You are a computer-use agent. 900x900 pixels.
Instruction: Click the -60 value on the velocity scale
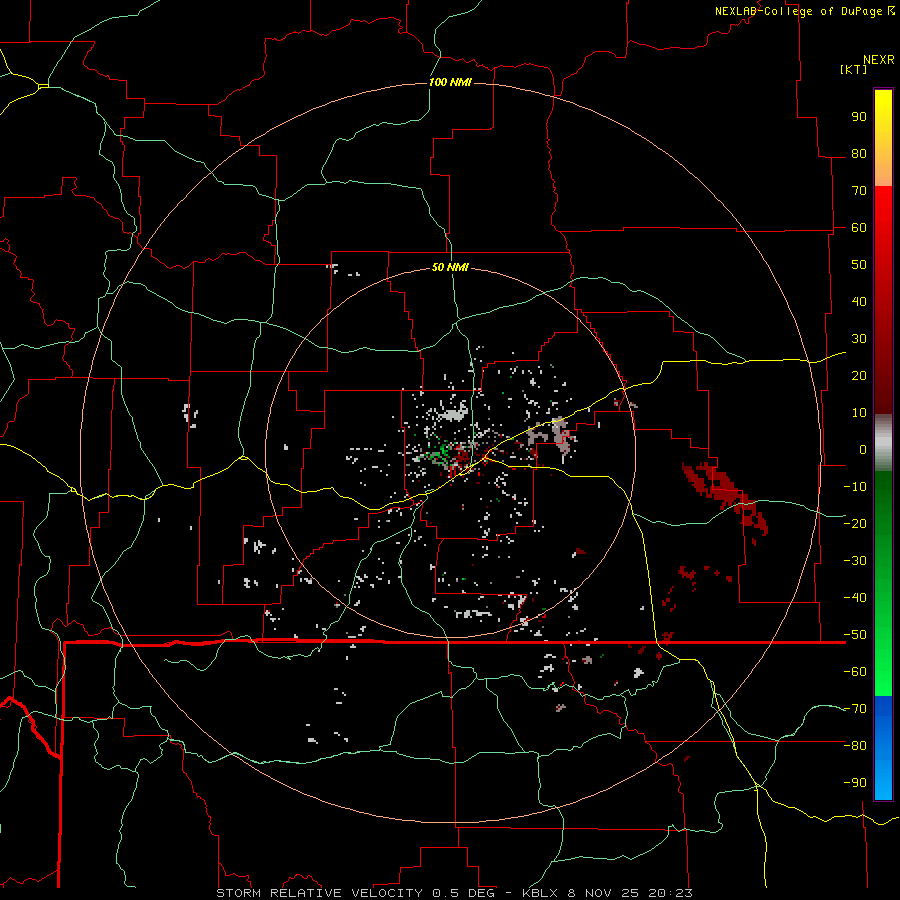click(855, 672)
